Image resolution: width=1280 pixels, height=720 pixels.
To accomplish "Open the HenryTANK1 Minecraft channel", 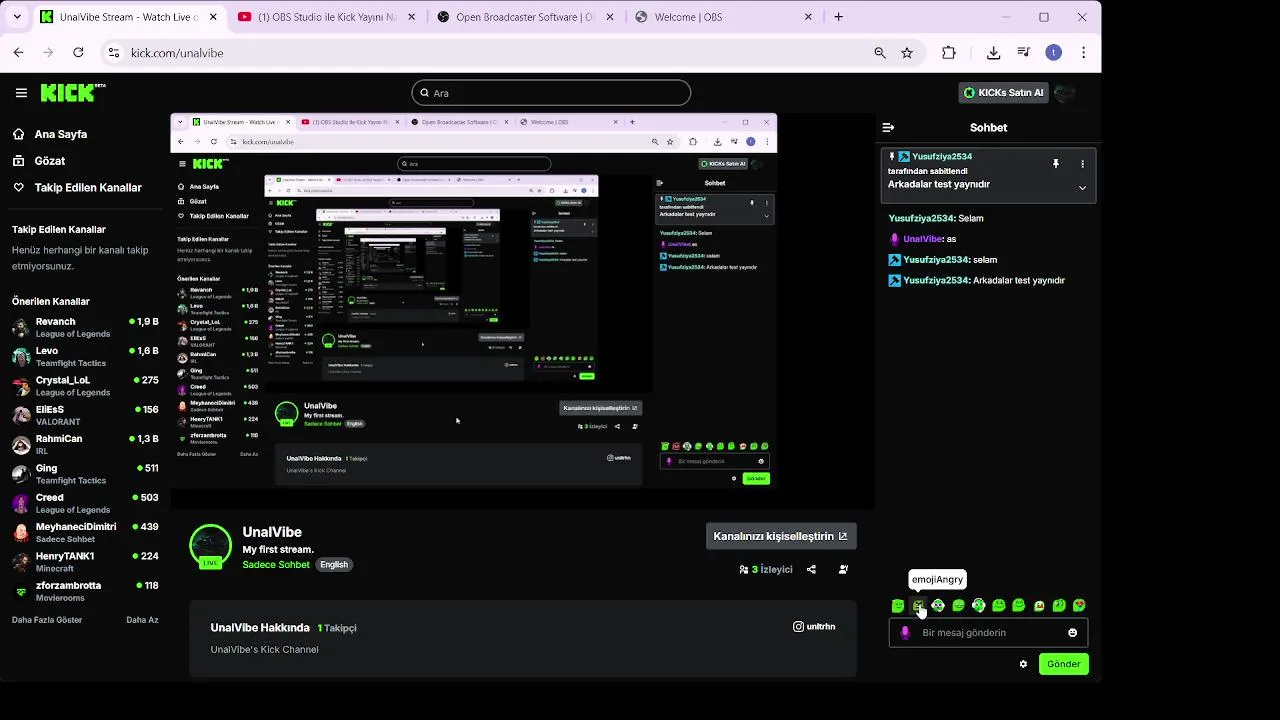I will point(85,562).
